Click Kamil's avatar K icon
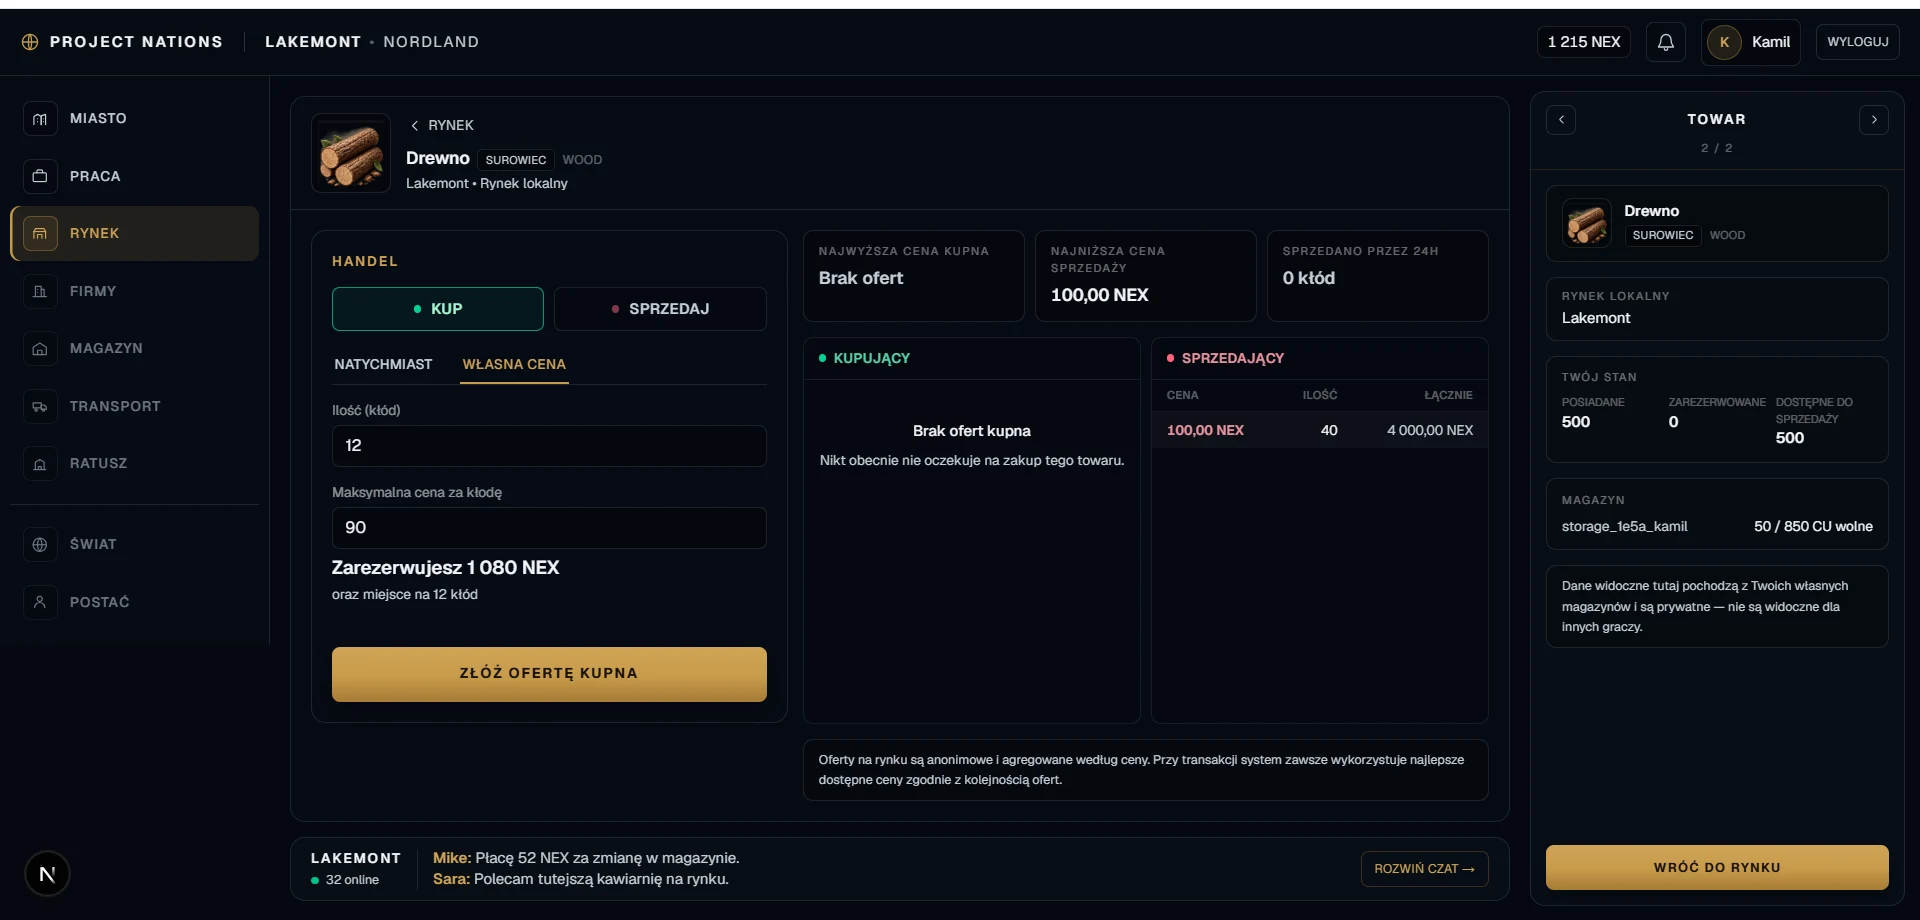The image size is (1920, 920). click(x=1724, y=42)
